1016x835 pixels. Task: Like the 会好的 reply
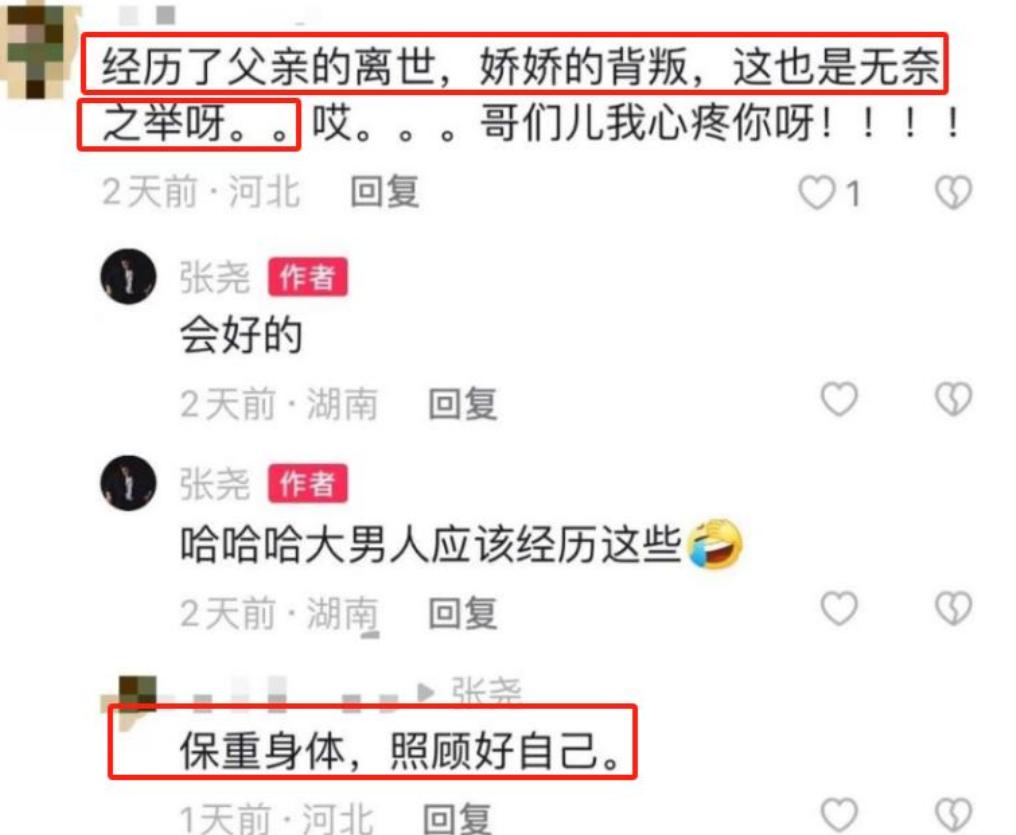tap(839, 398)
